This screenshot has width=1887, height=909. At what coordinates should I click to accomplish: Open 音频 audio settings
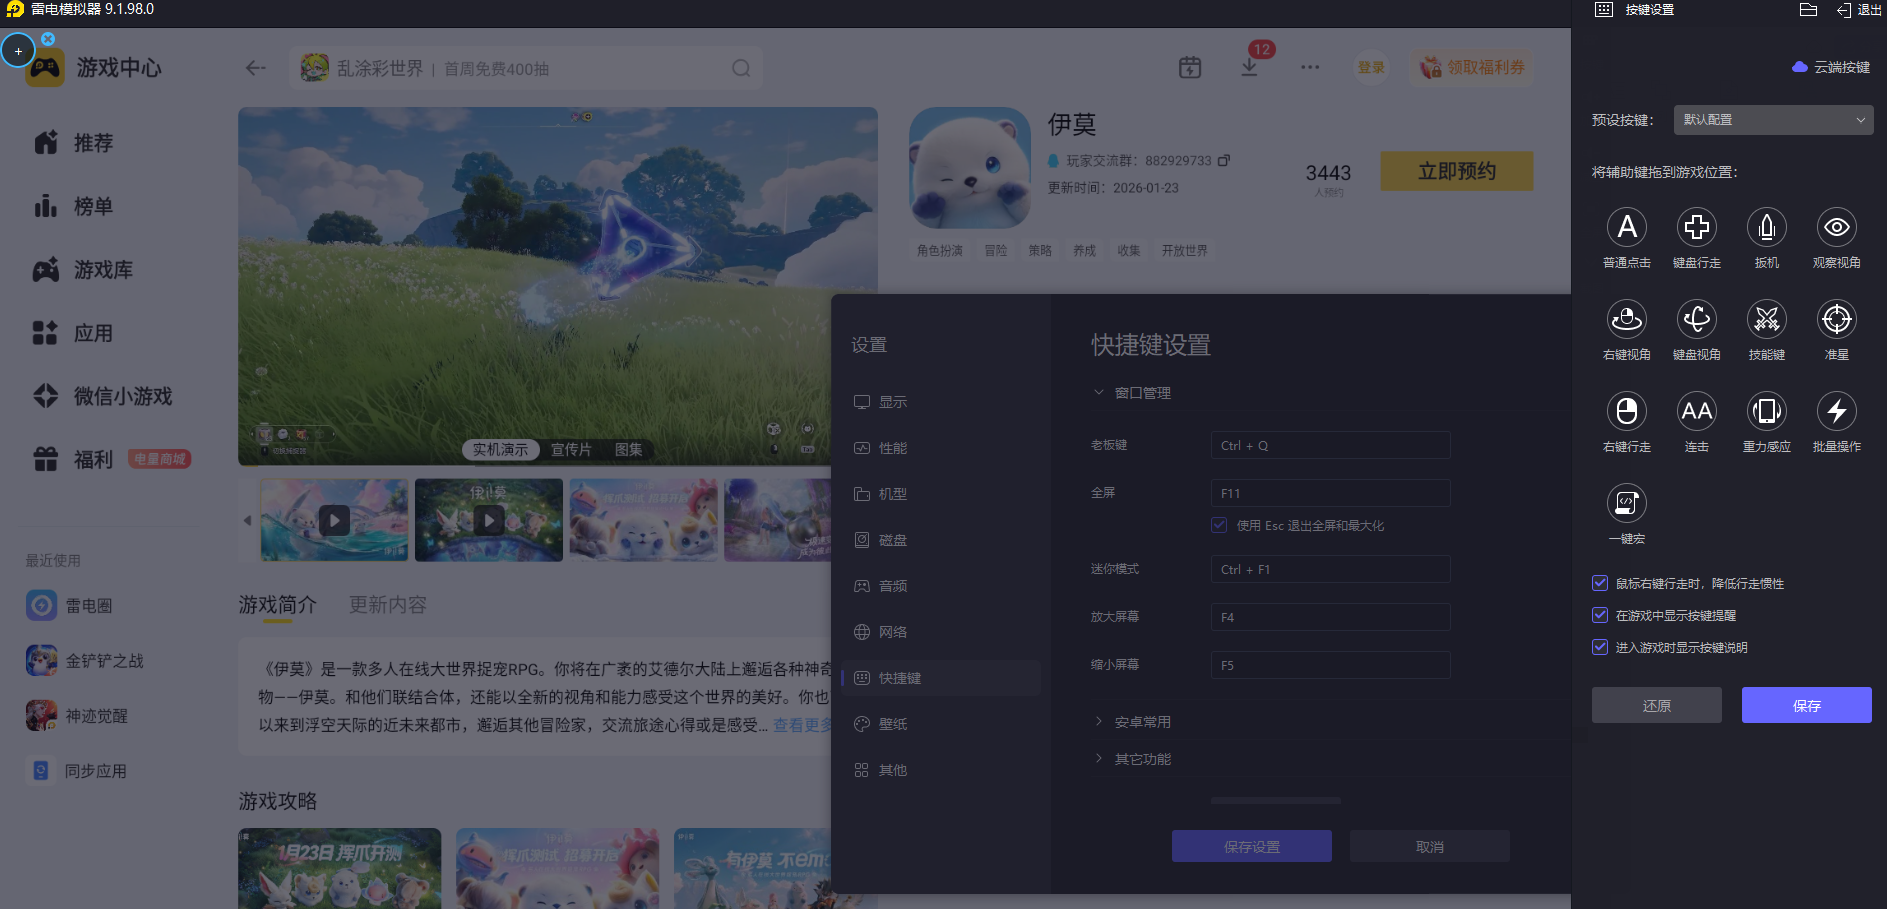(x=941, y=586)
